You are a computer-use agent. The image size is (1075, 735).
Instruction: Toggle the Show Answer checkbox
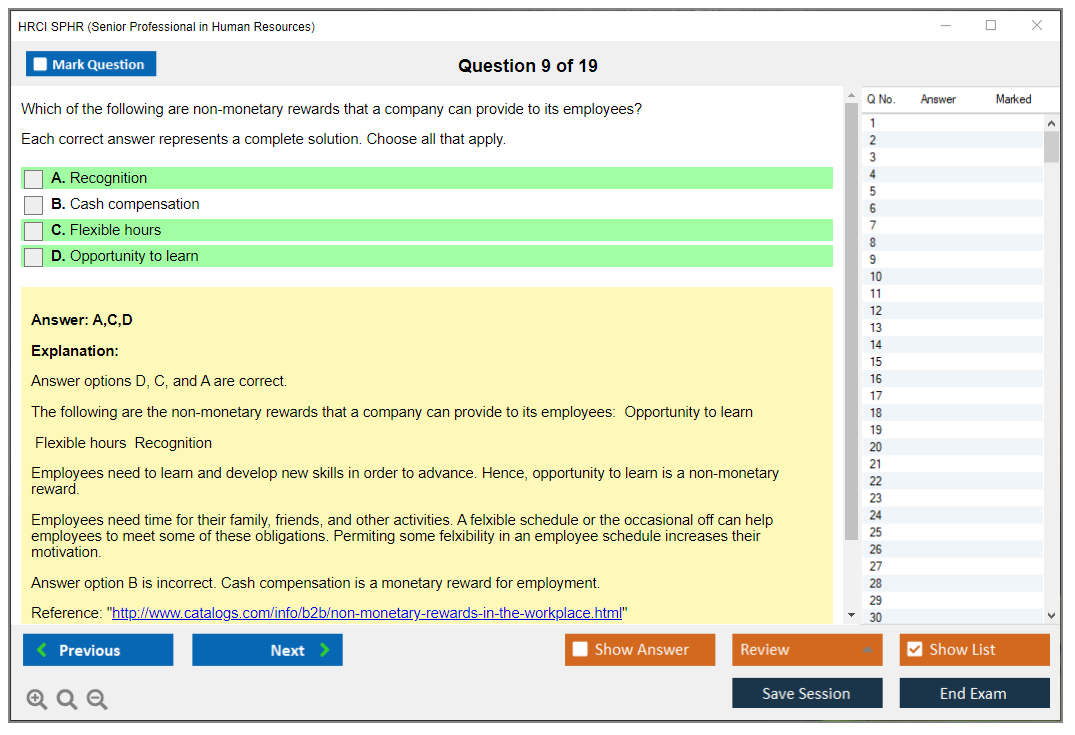coord(580,650)
